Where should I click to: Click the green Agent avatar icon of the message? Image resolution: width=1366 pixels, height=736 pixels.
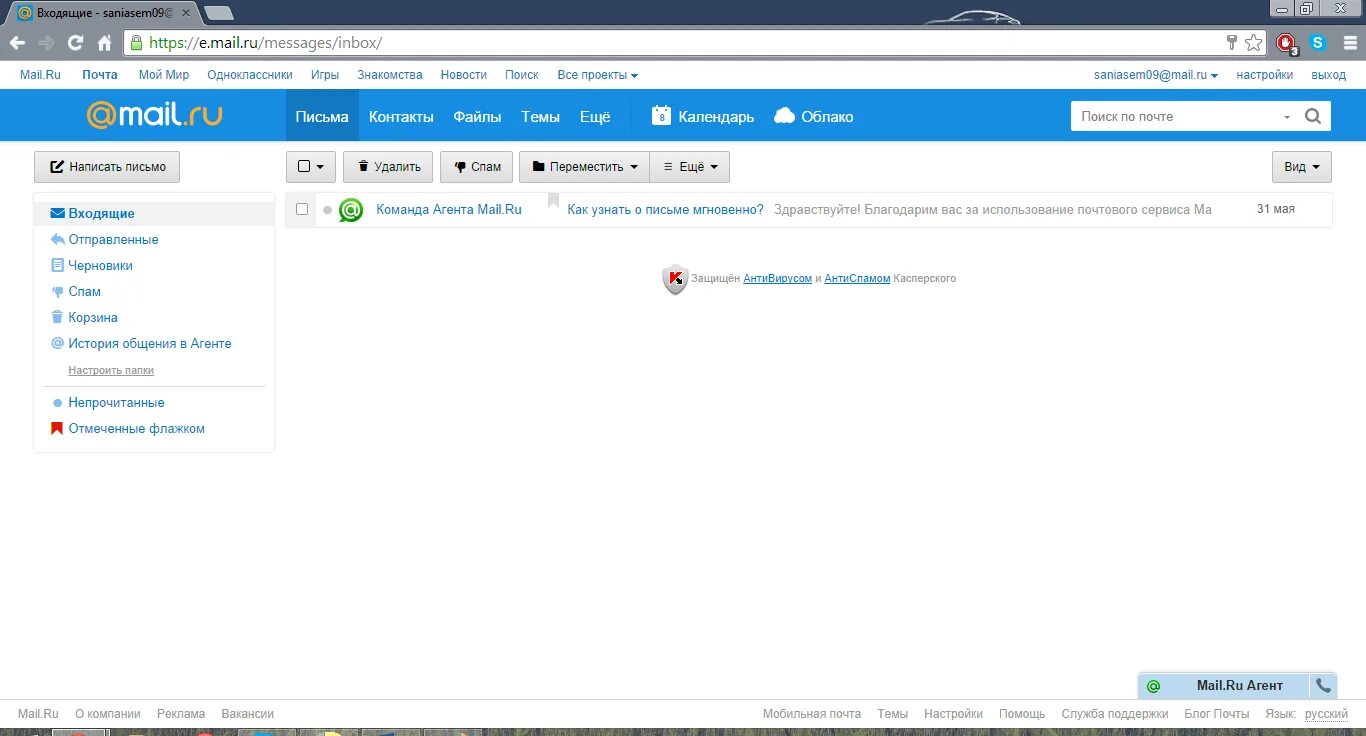point(351,210)
